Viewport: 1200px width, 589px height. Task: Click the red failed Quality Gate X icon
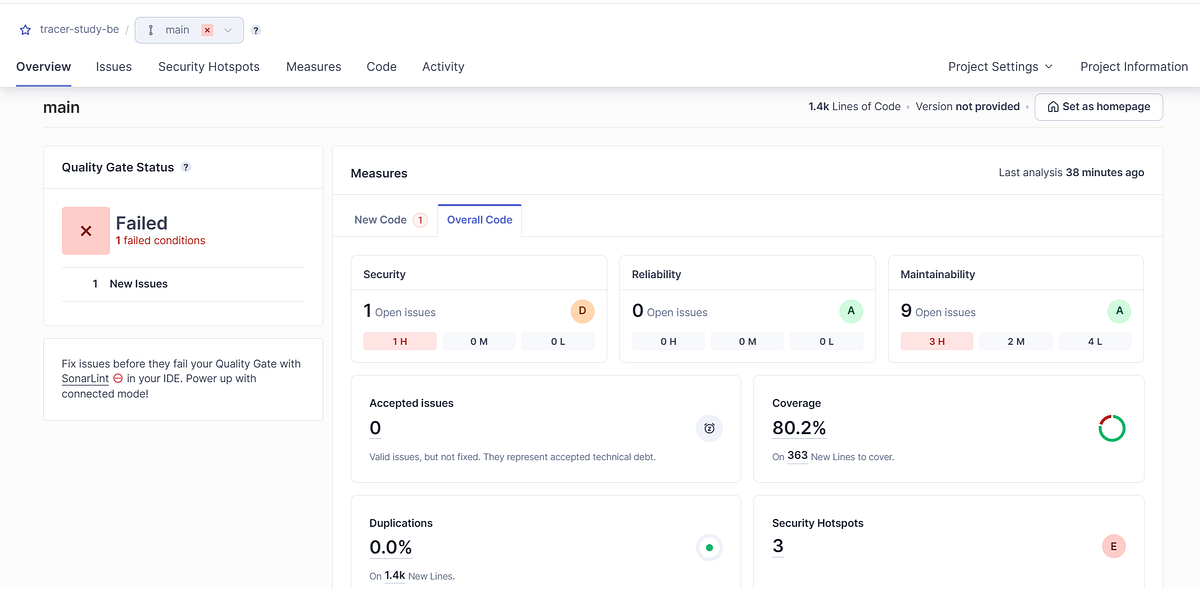coord(85,230)
